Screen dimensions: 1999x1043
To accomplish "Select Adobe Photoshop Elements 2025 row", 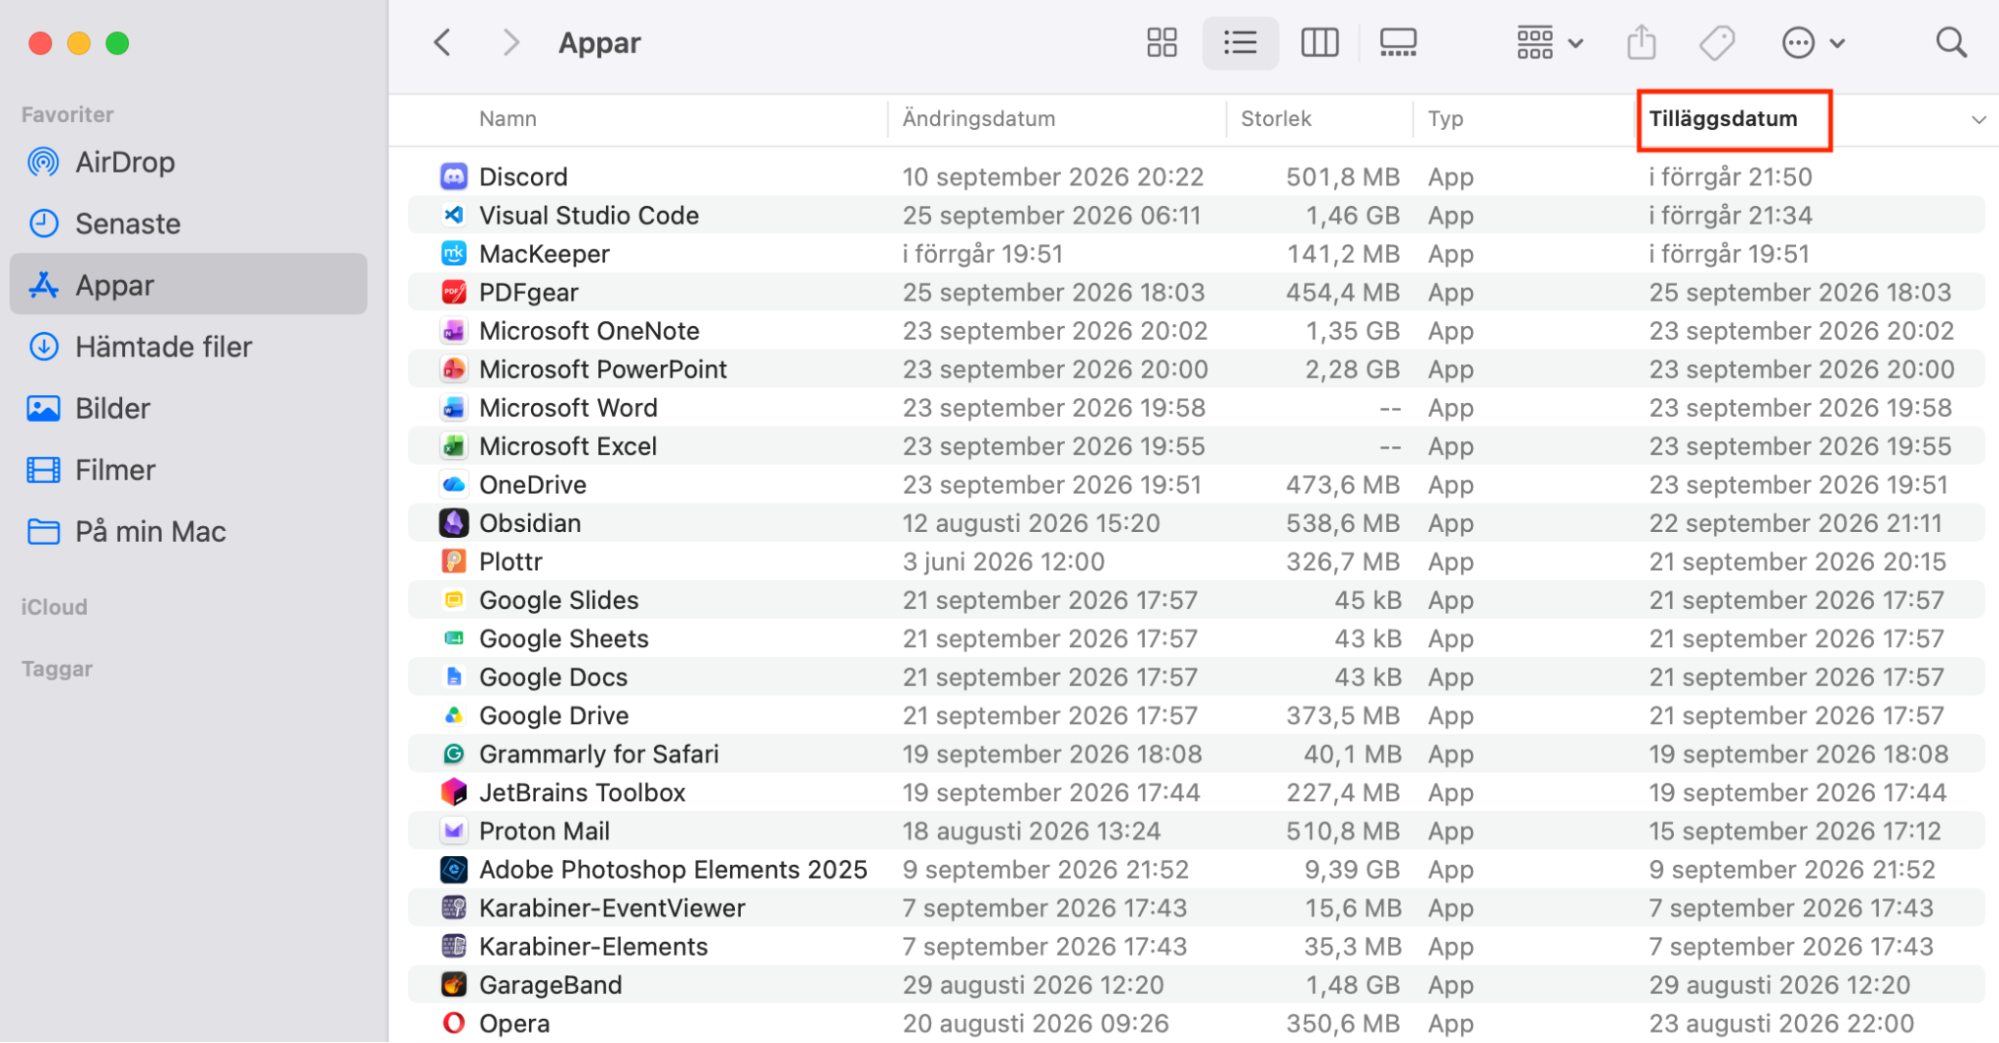I will pyautogui.click(x=1196, y=870).
